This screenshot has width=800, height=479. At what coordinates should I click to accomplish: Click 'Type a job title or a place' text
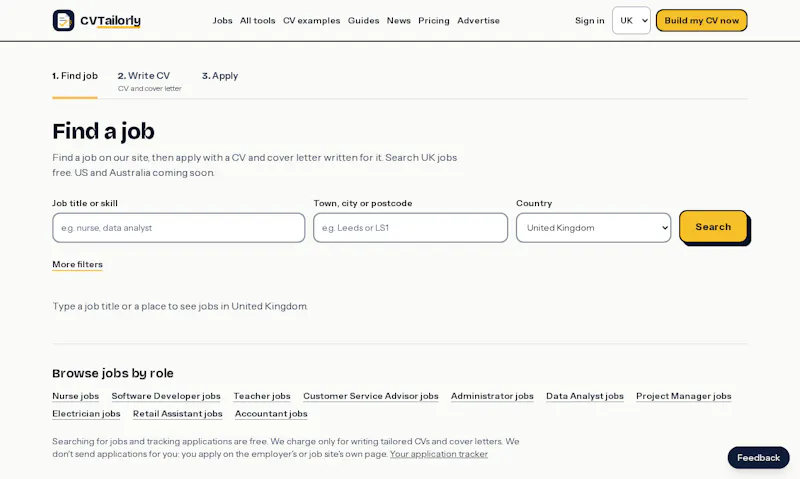click(180, 306)
